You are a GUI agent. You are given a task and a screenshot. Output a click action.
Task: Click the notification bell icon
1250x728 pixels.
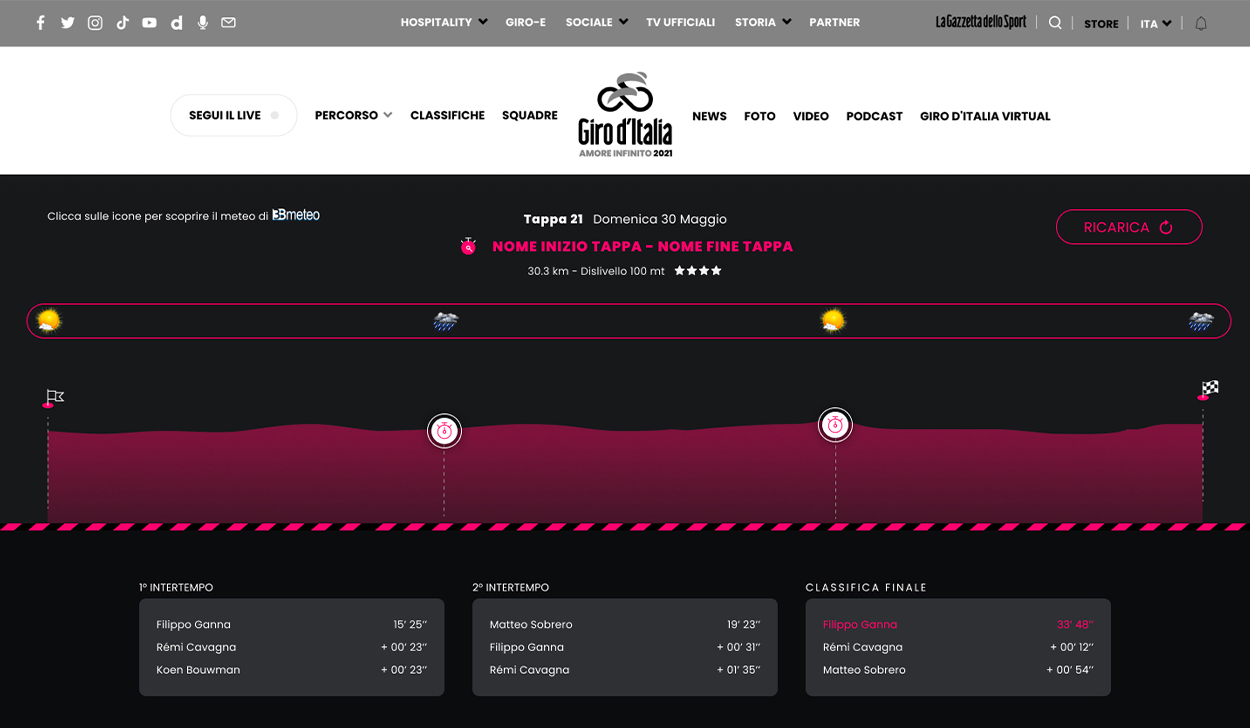point(1201,23)
